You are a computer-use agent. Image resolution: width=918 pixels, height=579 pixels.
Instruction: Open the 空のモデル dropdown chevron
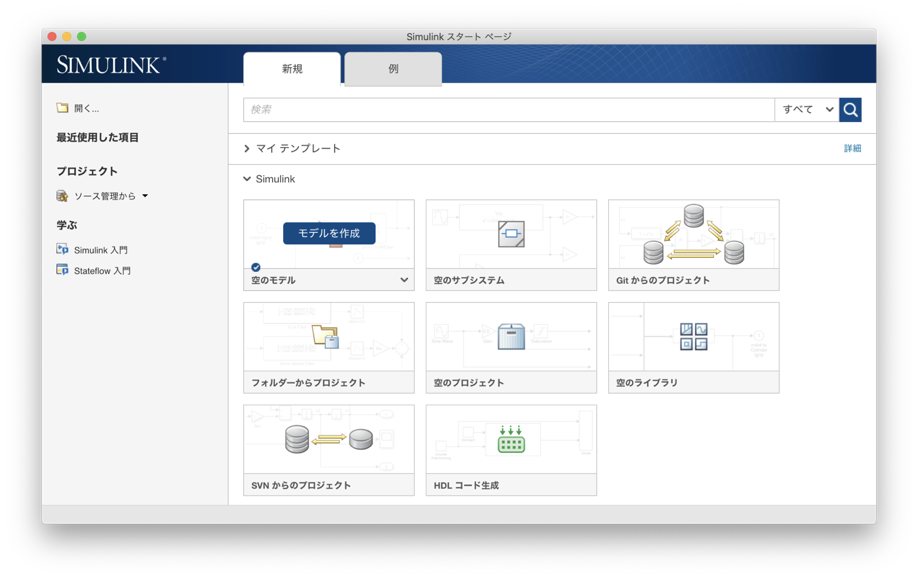(404, 280)
